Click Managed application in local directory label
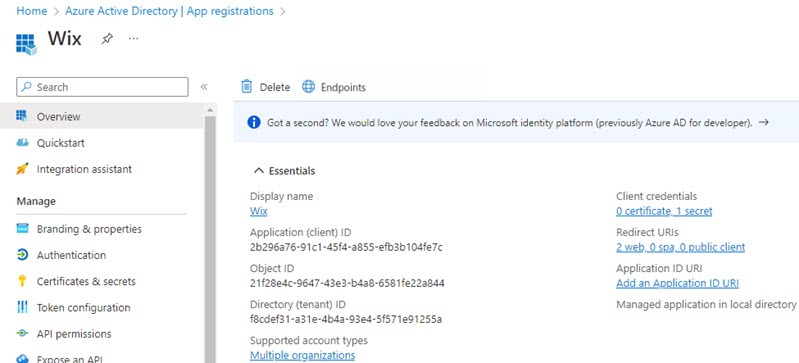 click(706, 304)
